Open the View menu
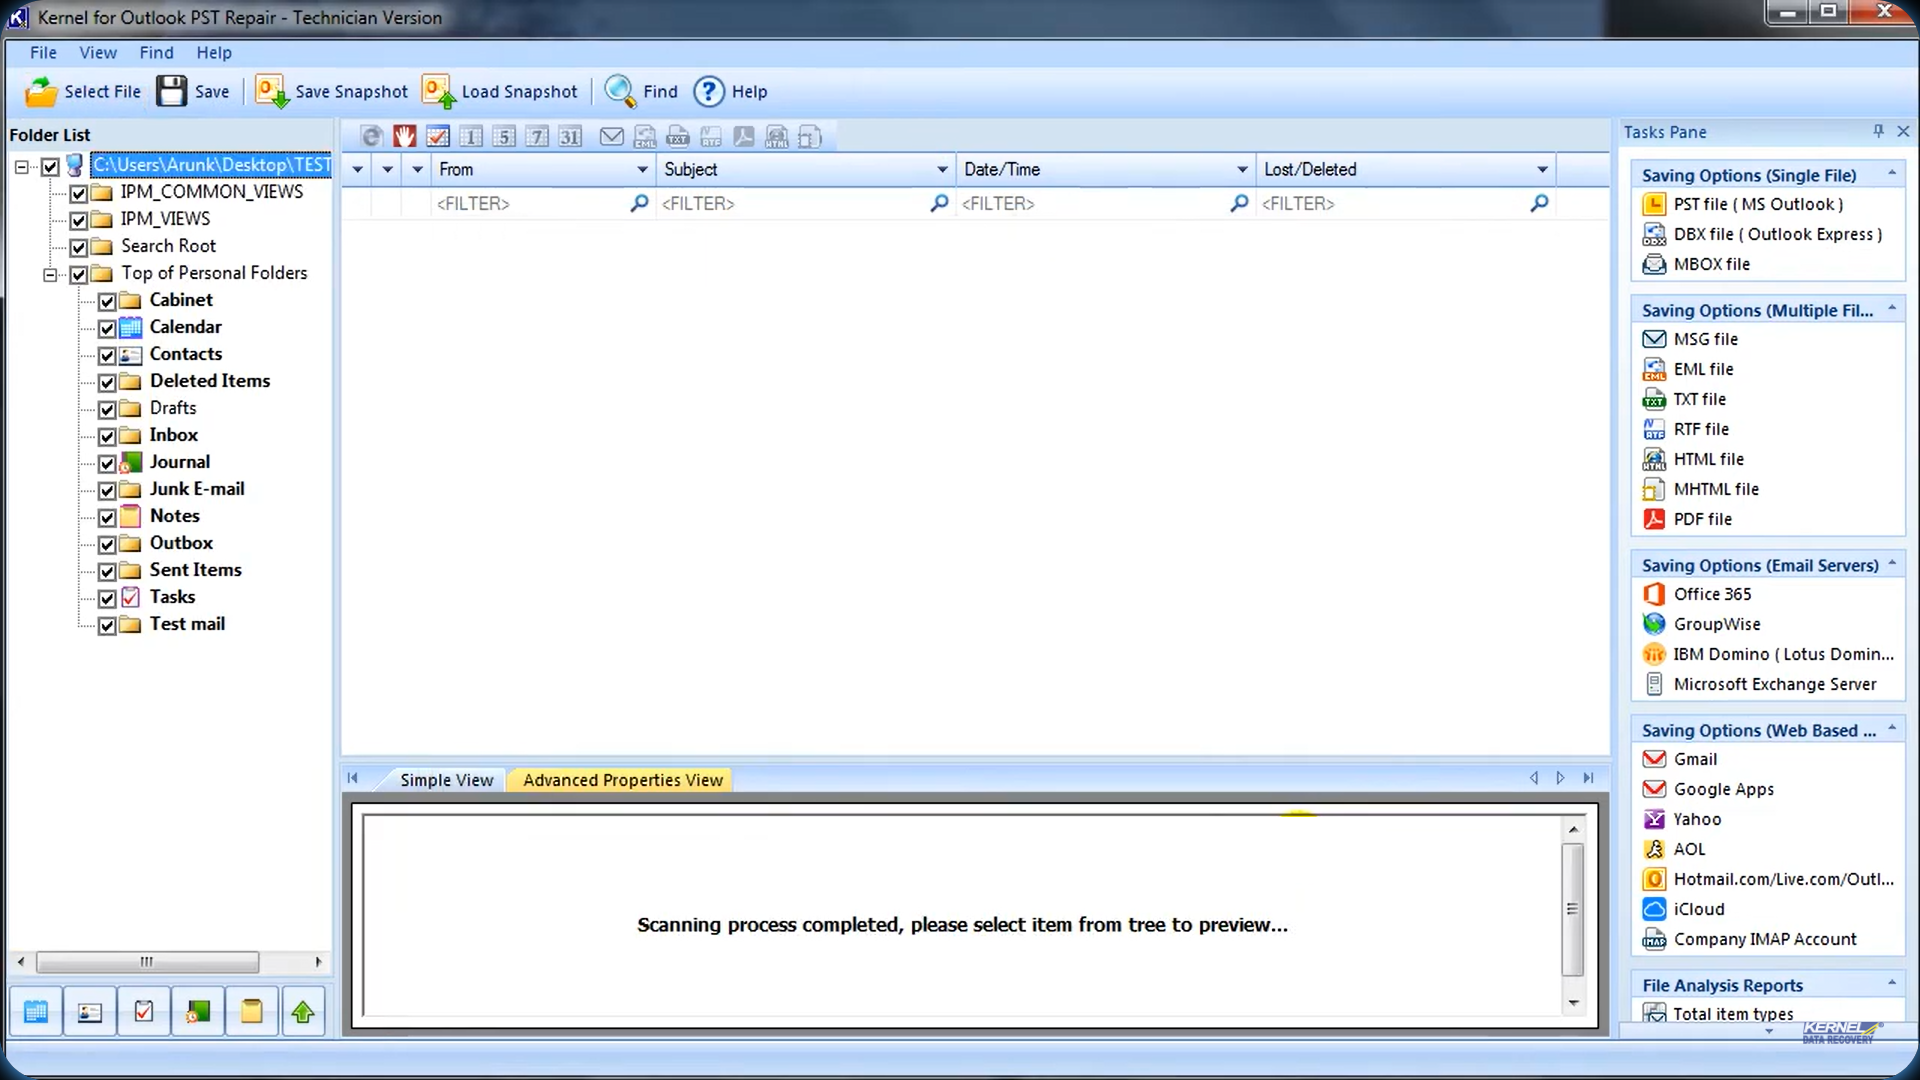Viewport: 1920px width, 1080px height. [x=98, y=52]
